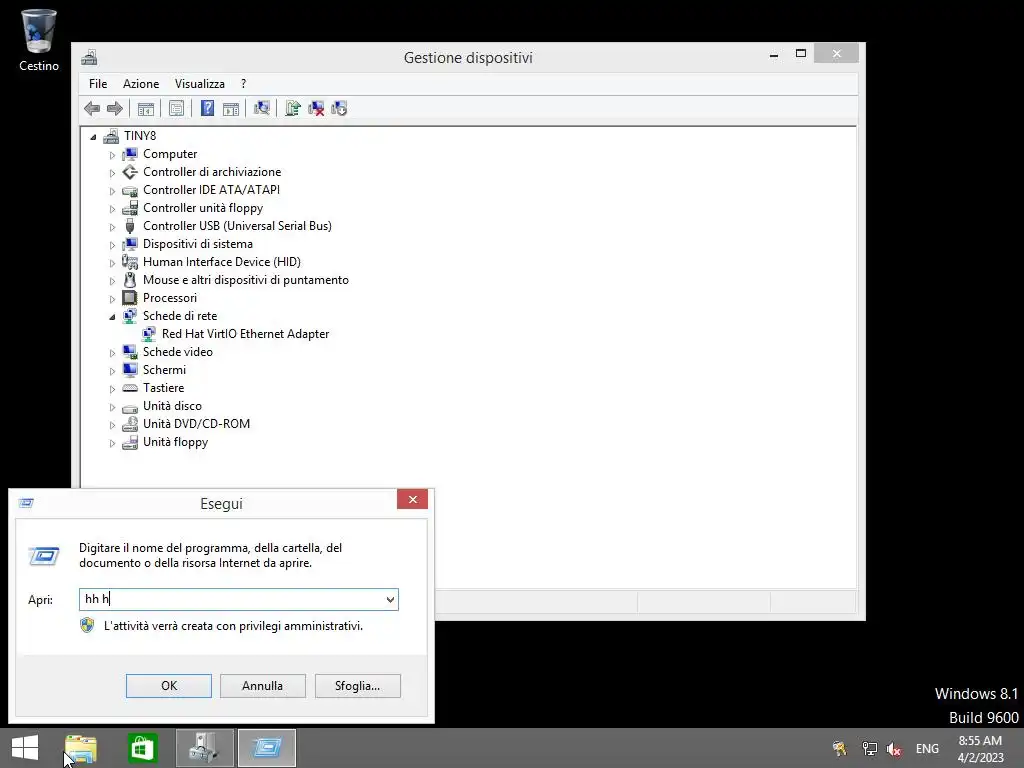
Task: Click the Gestione dispositivi title bar icon
Action: (x=89, y=57)
